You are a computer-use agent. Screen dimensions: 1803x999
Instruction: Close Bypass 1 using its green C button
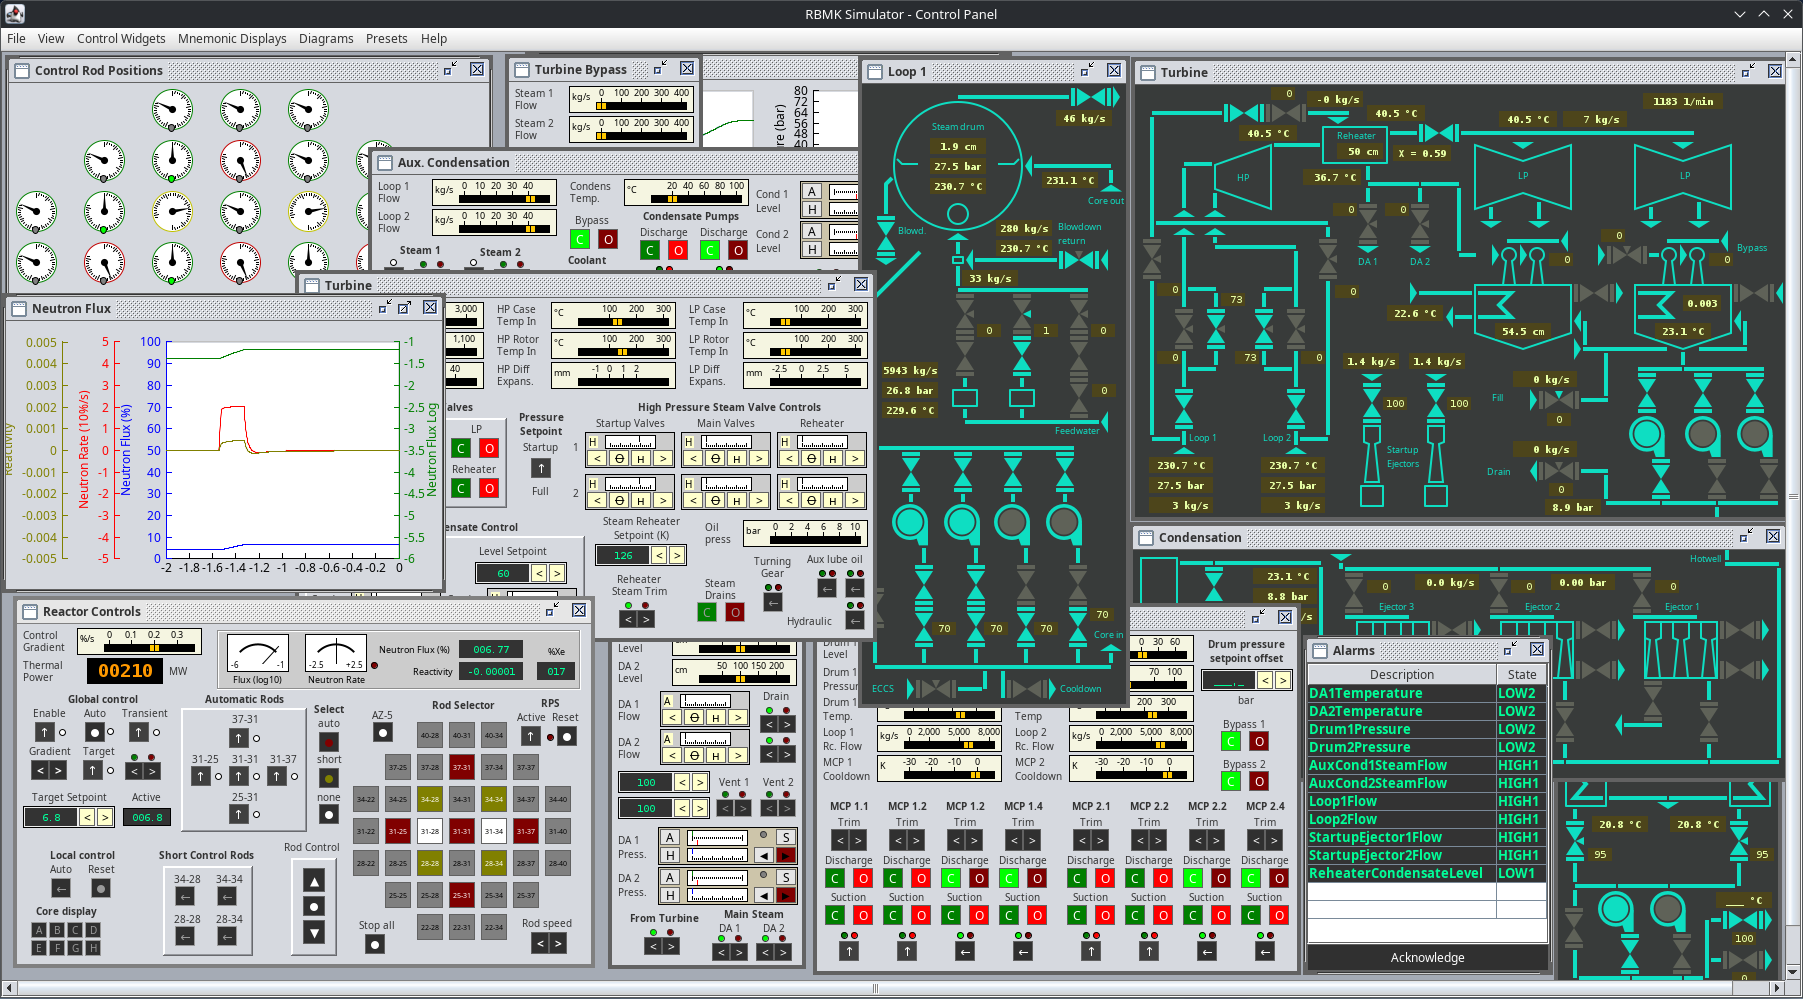coord(1231,741)
